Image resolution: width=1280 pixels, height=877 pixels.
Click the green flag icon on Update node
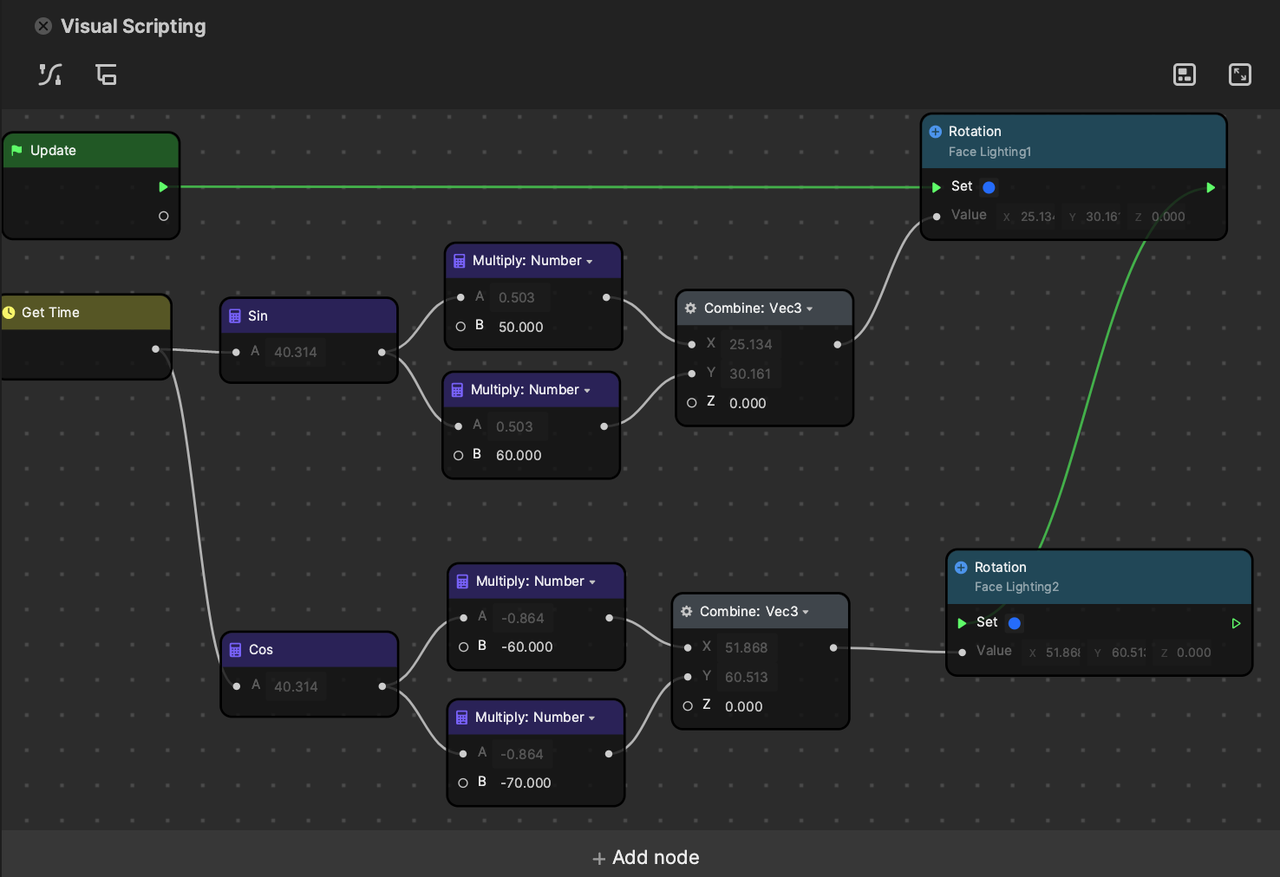16,151
